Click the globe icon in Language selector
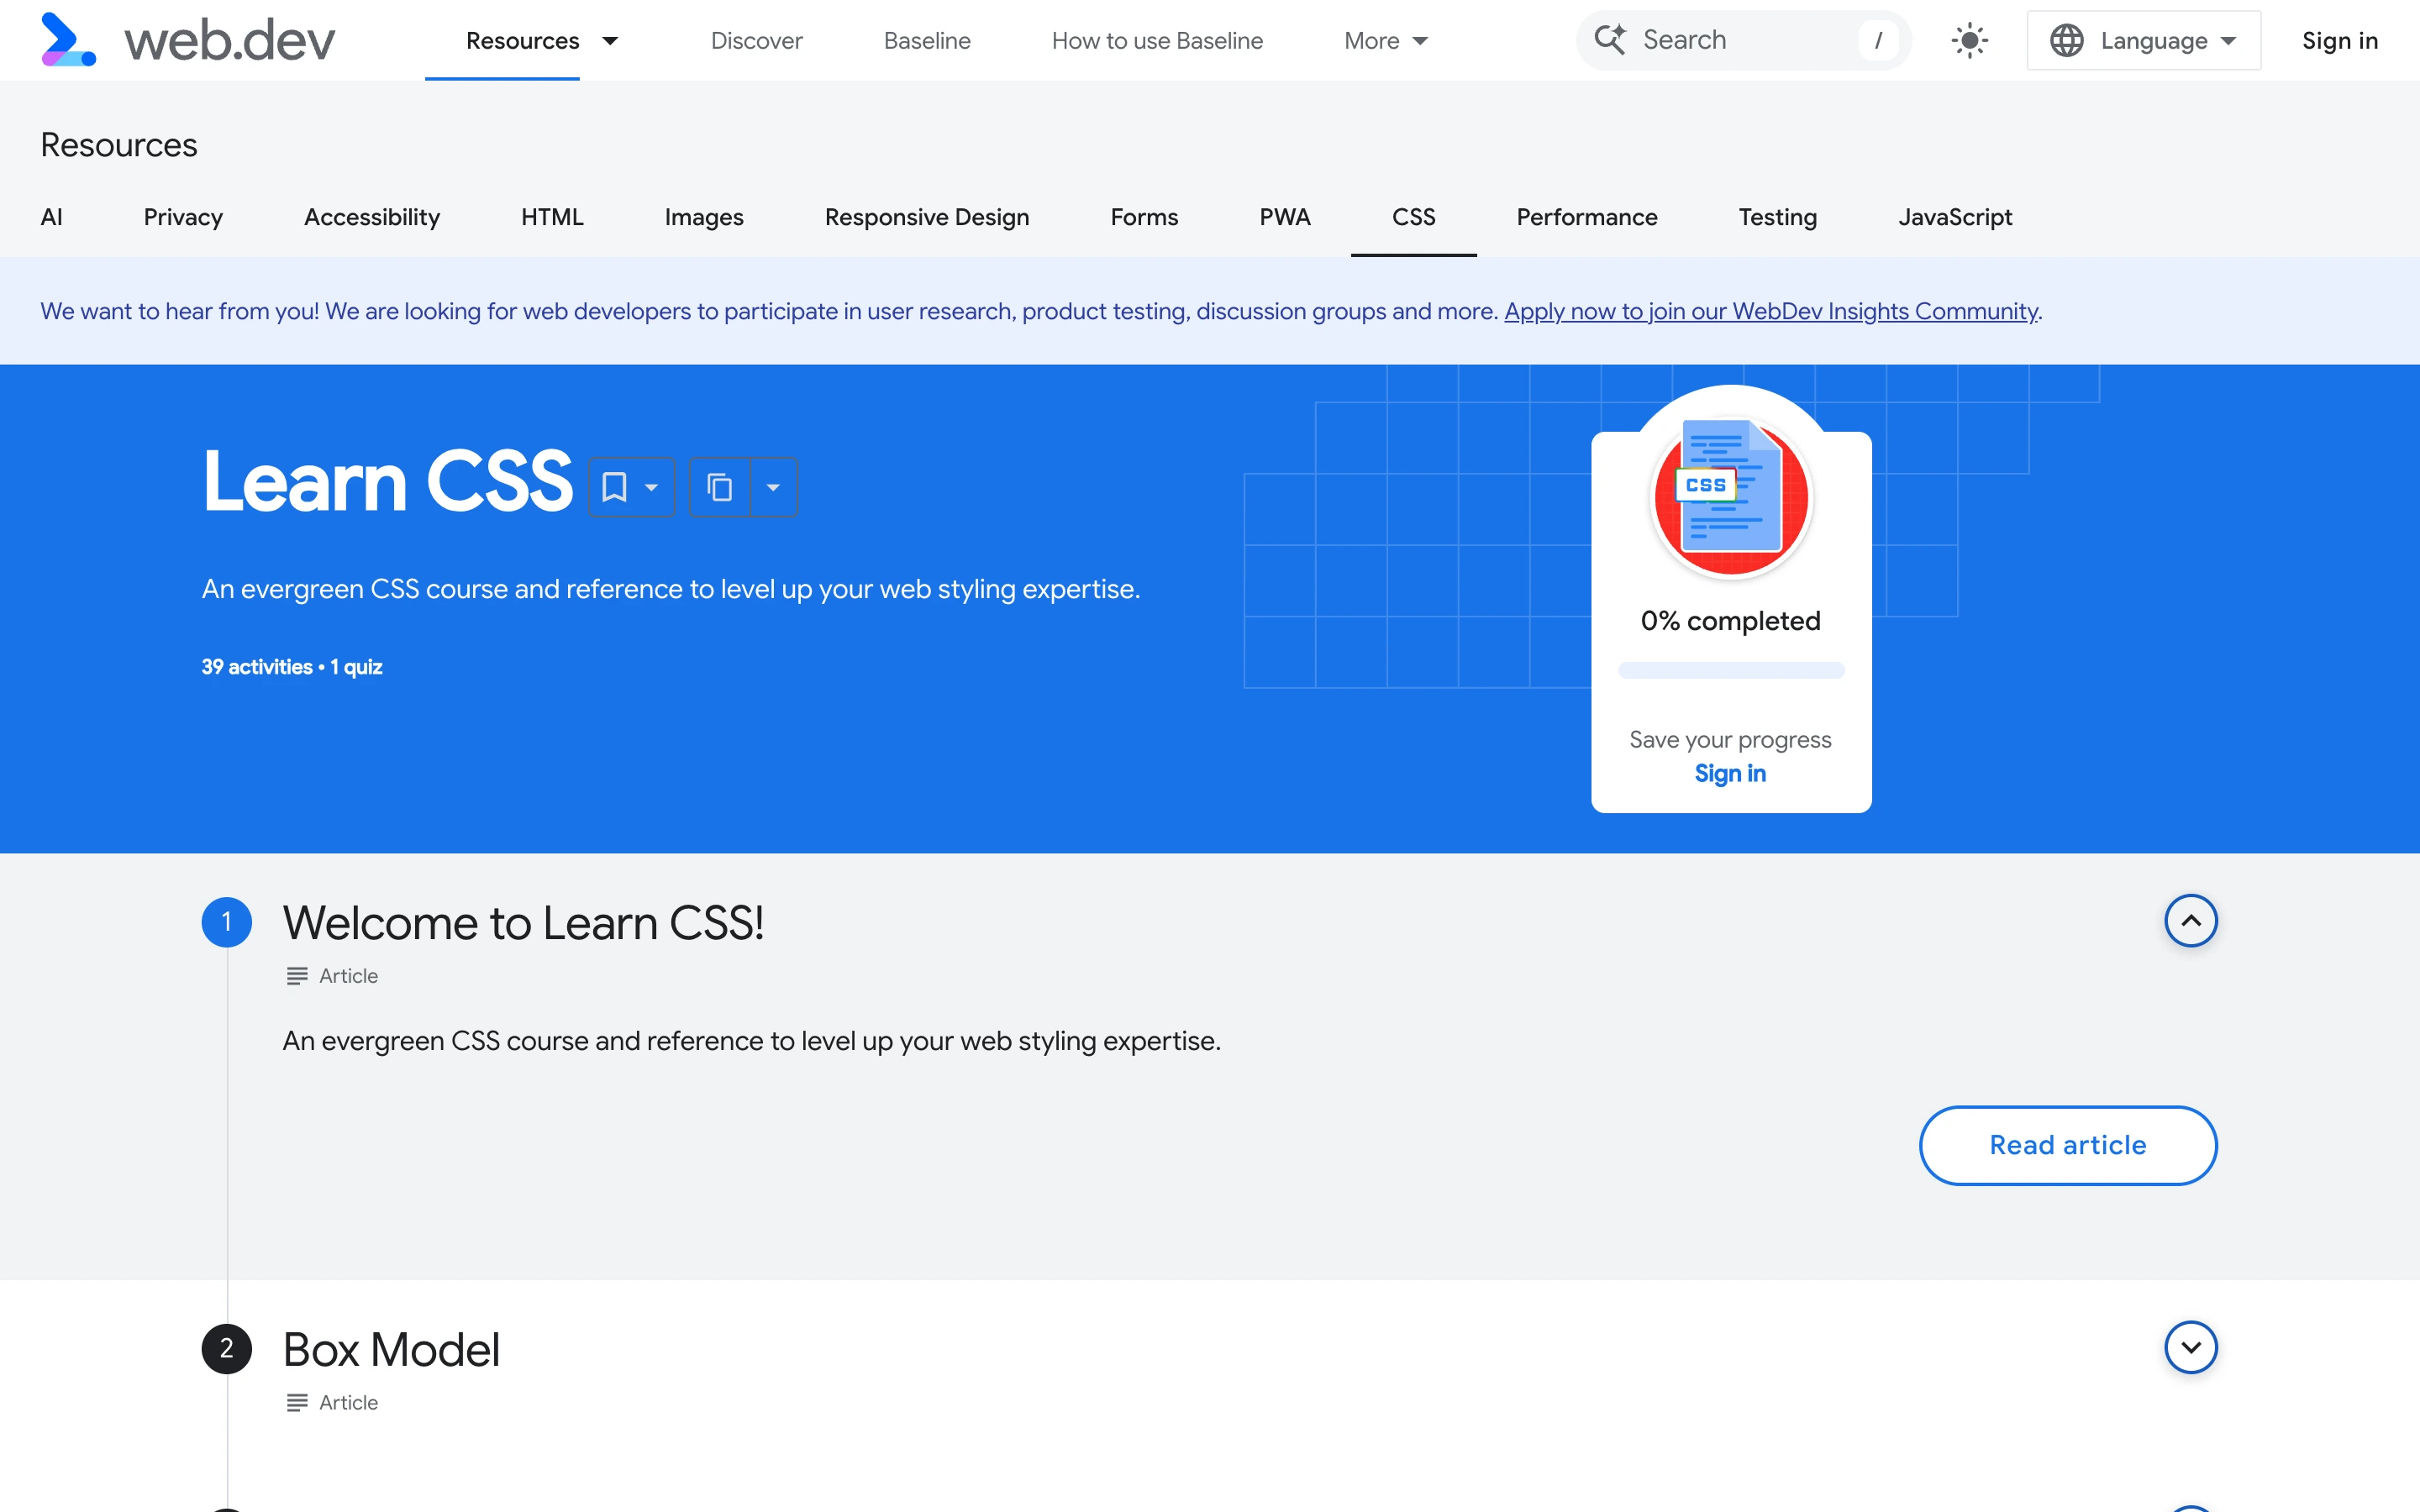The image size is (2420, 1512). pos(2066,41)
